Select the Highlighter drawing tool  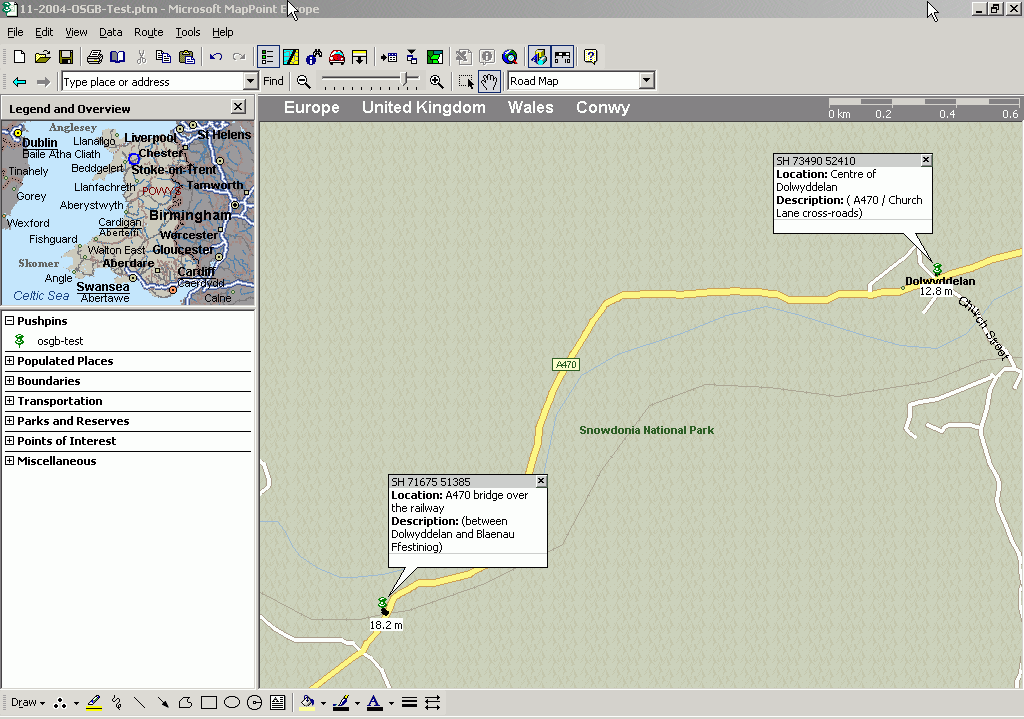(94, 703)
